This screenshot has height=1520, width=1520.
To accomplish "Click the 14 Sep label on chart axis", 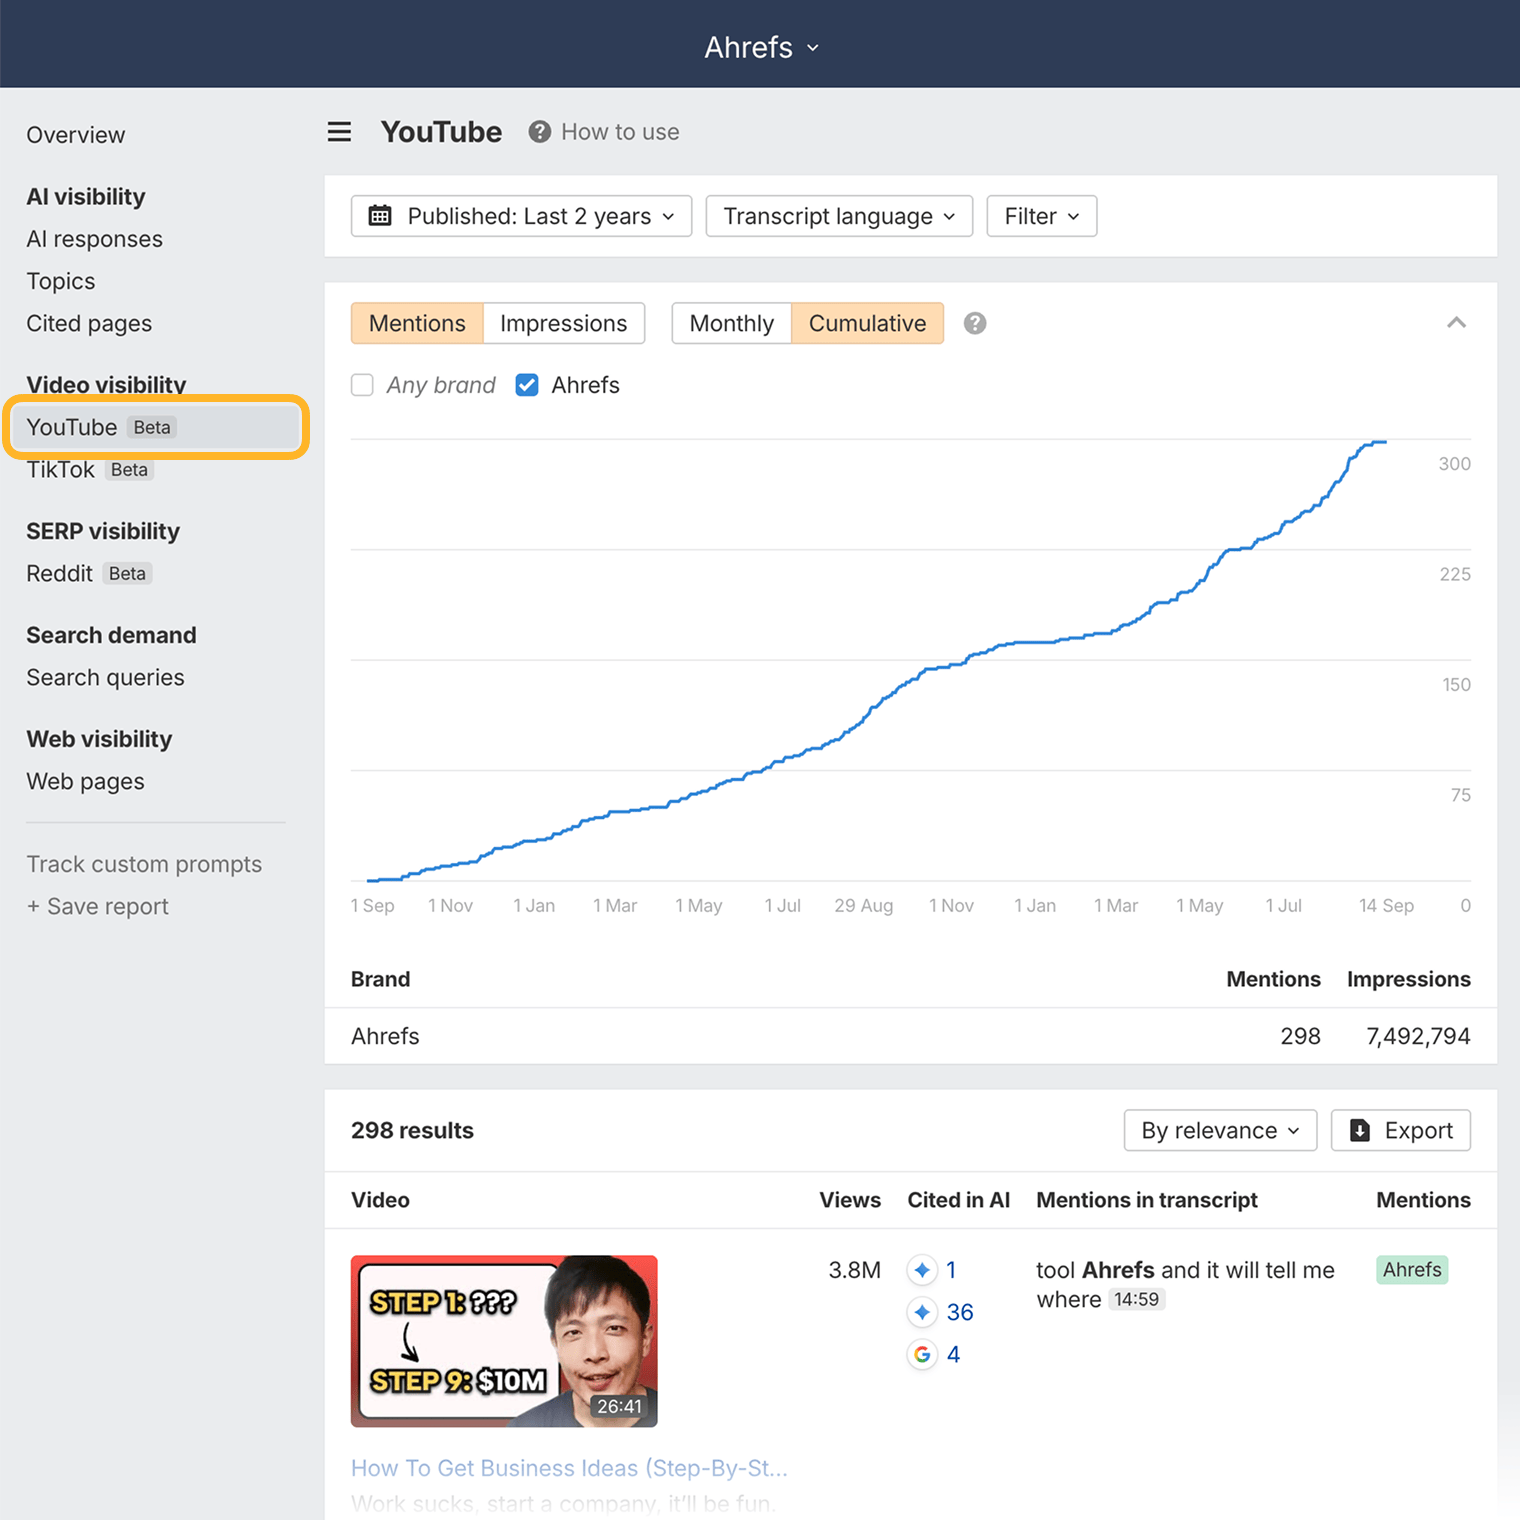I will [1386, 905].
